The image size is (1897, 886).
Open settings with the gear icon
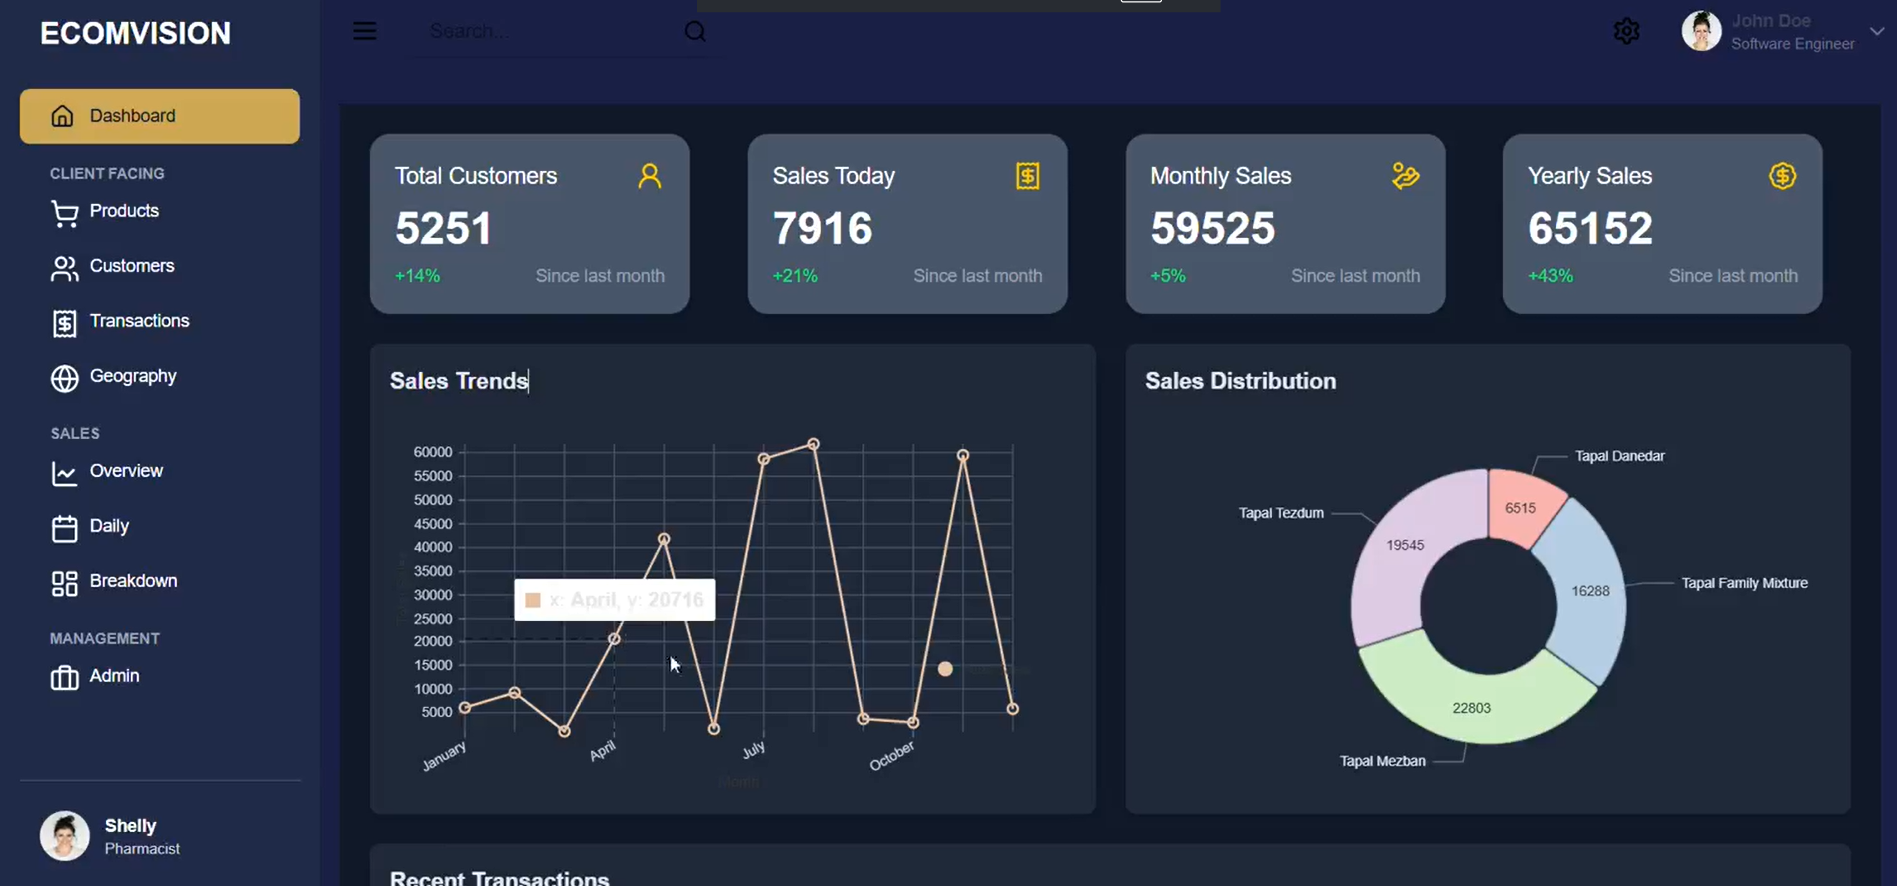[1626, 32]
